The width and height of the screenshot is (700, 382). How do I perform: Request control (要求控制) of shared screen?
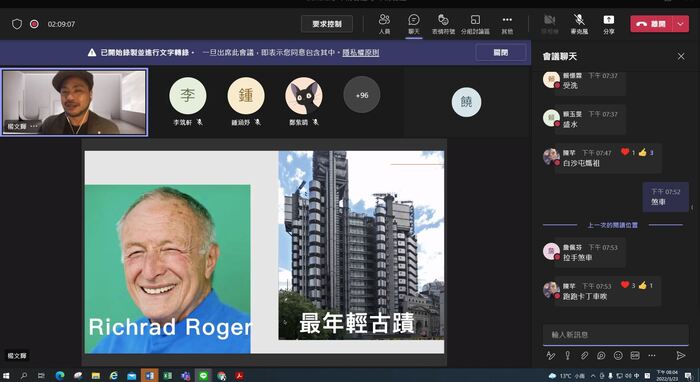pyautogui.click(x=327, y=24)
